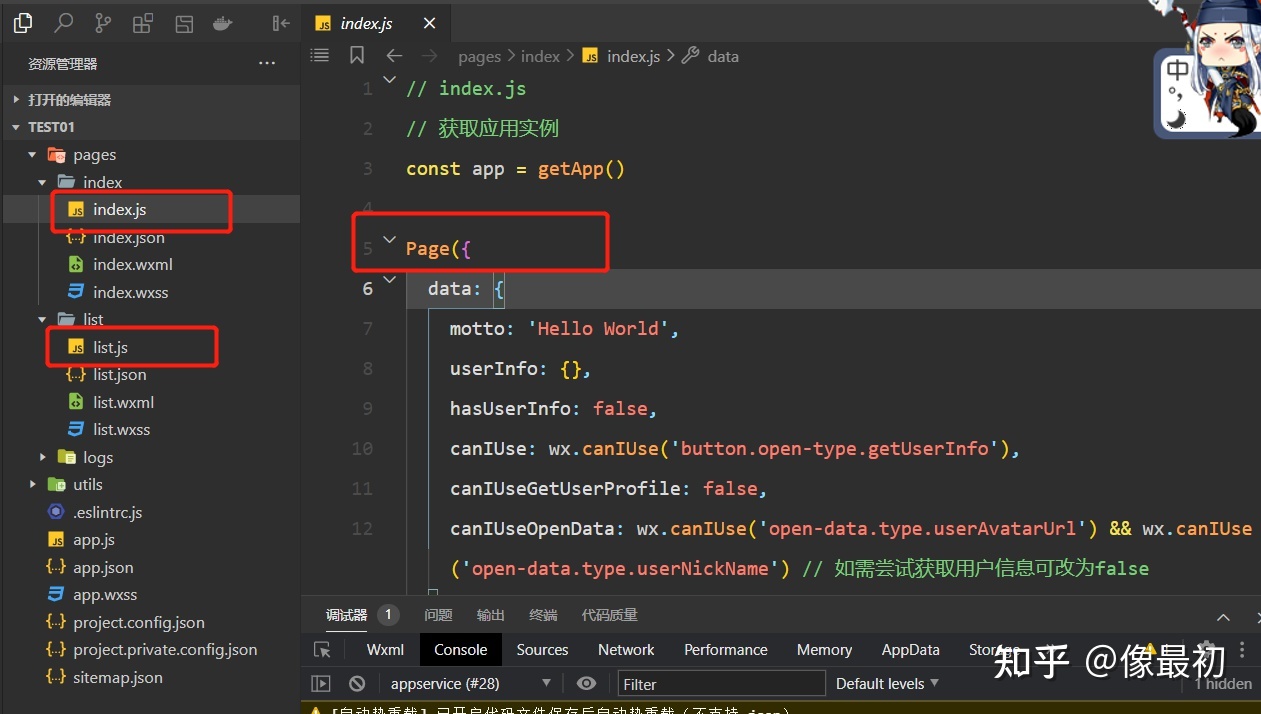The height and width of the screenshot is (714, 1261).
Task: Click the element inspector arrow icon
Action: click(x=322, y=650)
